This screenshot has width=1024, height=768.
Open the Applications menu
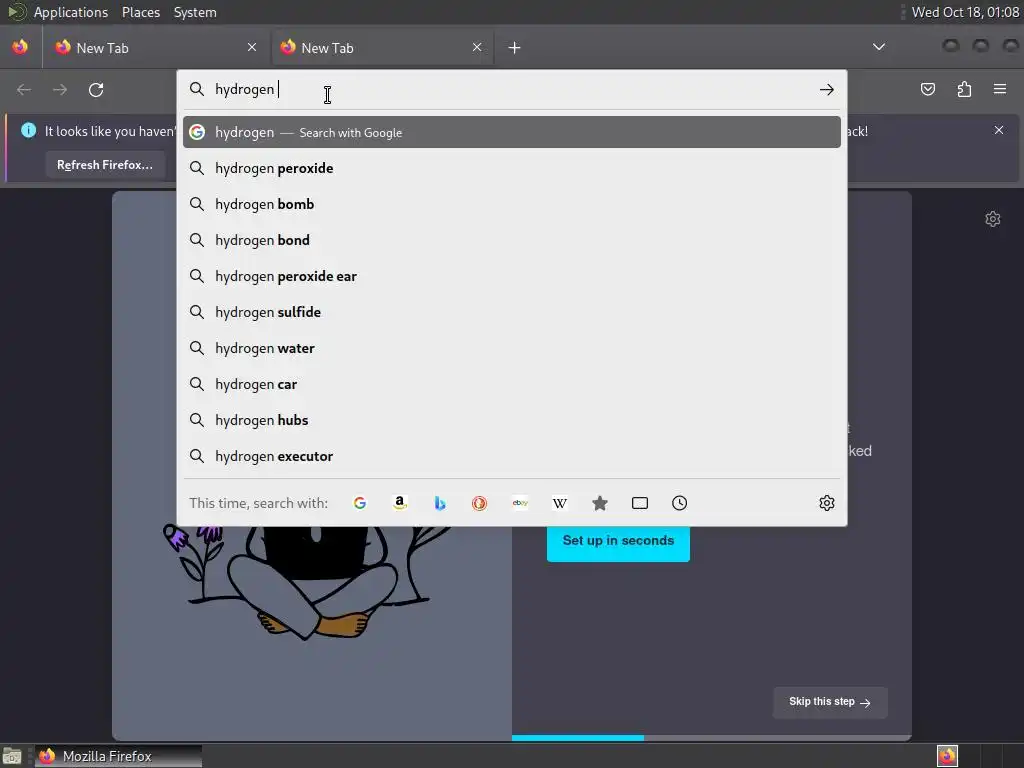tap(71, 12)
